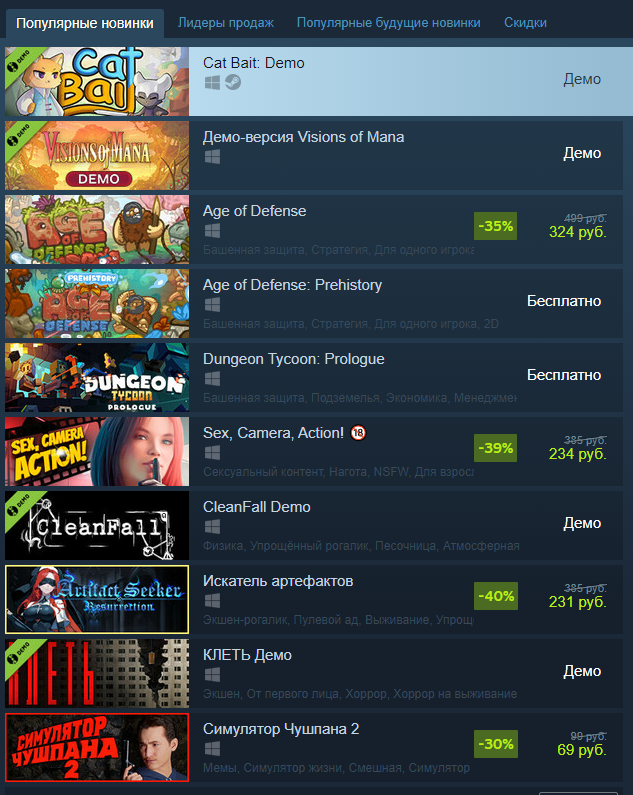Click Windows icon under CleanFall Demo
633x795 pixels.
pyautogui.click(x=212, y=527)
